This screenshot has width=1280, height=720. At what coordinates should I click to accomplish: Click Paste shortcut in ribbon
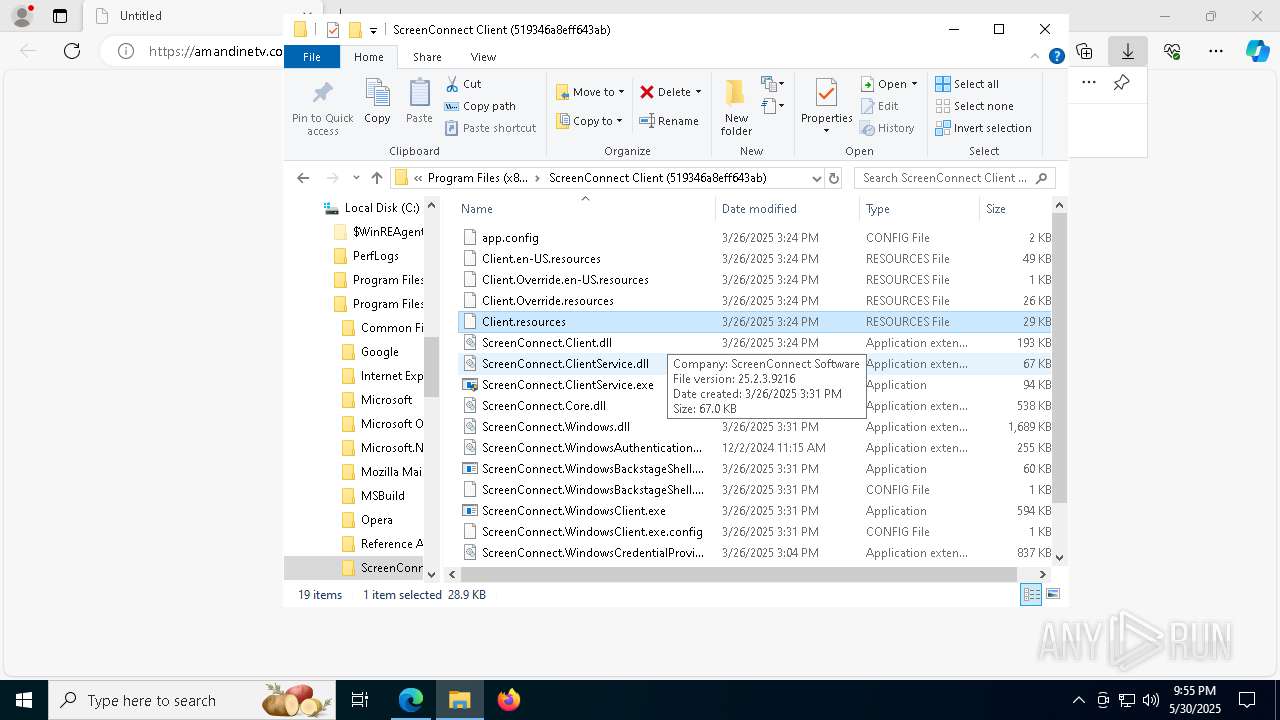490,128
